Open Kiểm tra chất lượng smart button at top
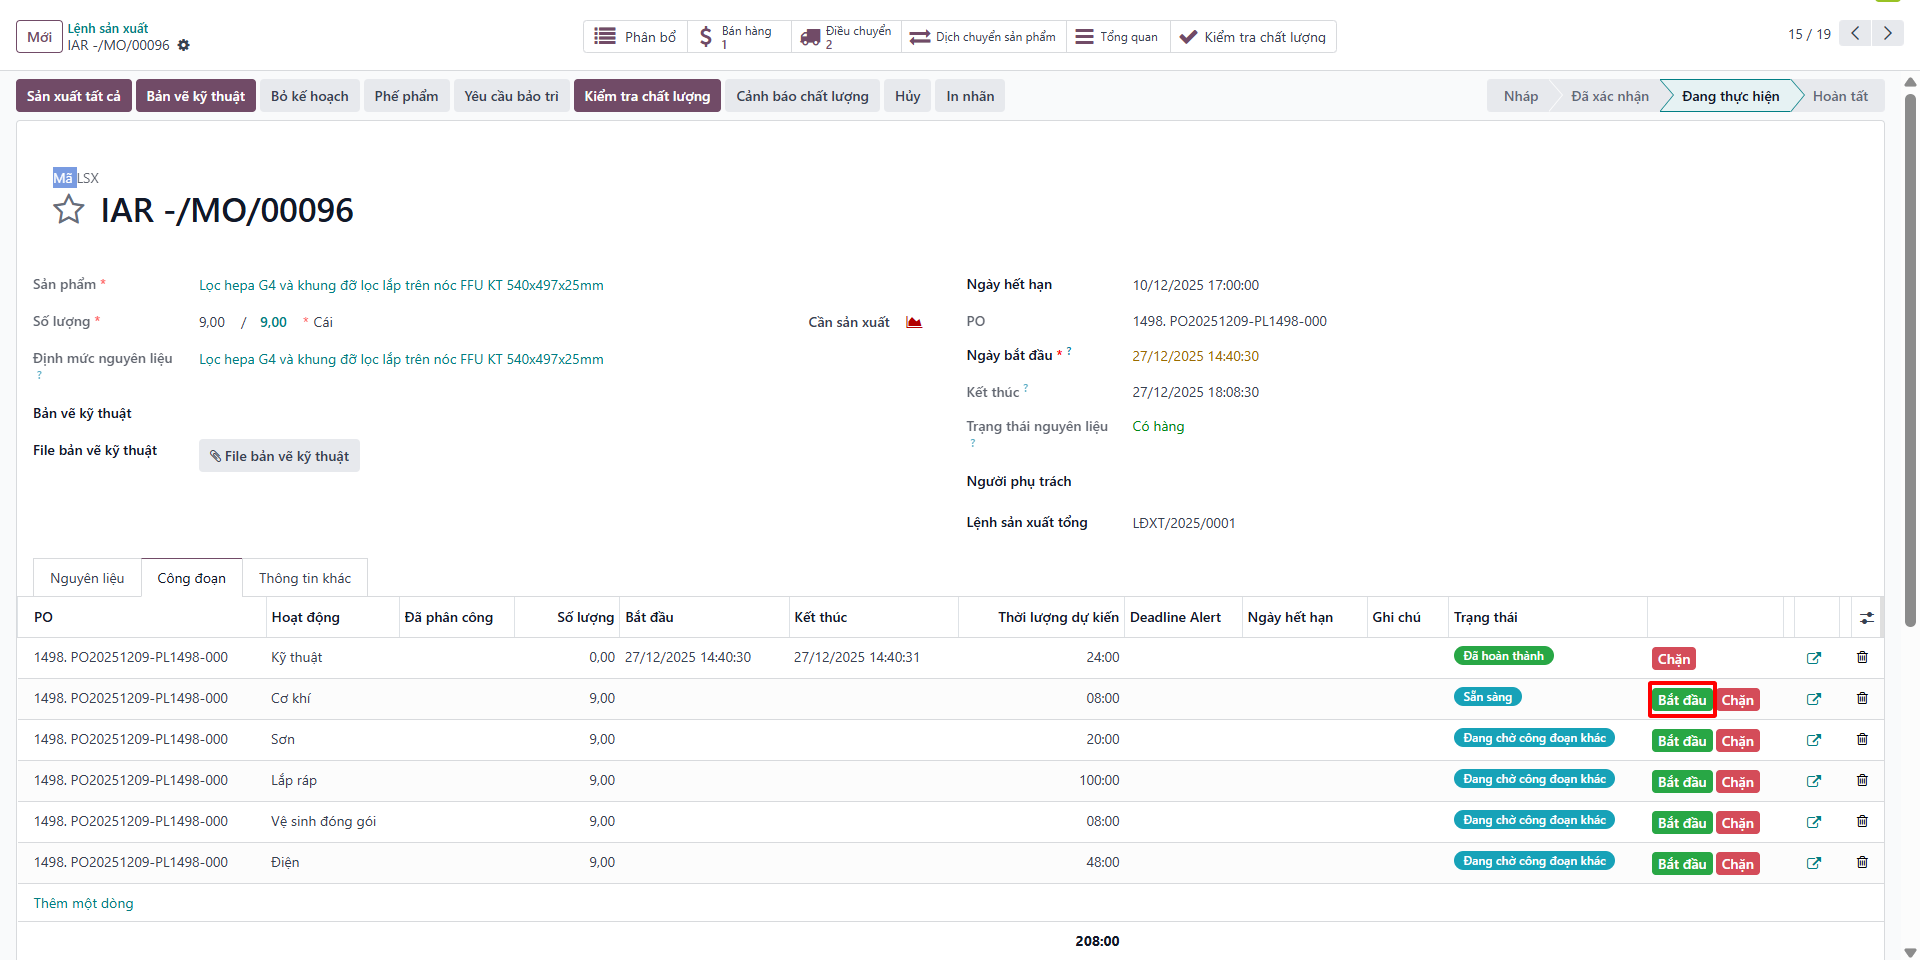Image resolution: width=1920 pixels, height=960 pixels. pyautogui.click(x=1253, y=37)
